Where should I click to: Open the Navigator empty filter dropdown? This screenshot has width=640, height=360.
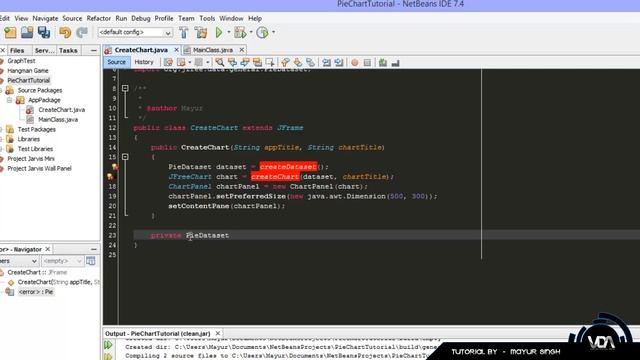tap(62, 261)
